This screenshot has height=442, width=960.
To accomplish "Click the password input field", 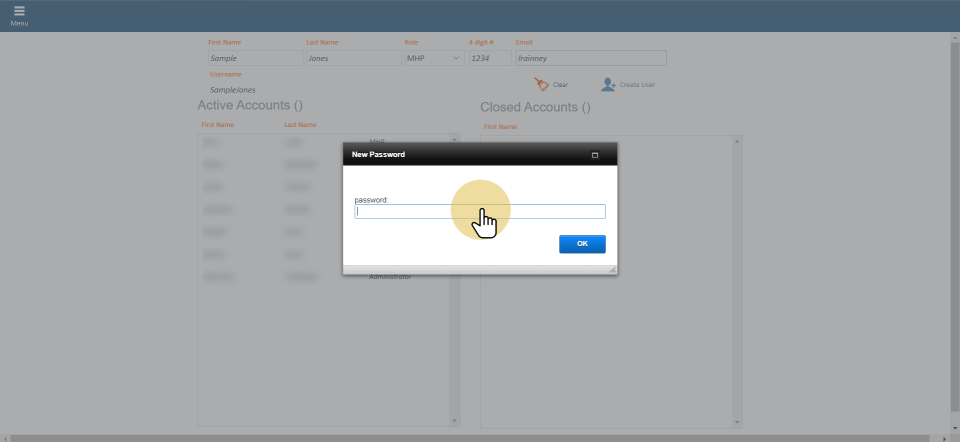I will (480, 211).
